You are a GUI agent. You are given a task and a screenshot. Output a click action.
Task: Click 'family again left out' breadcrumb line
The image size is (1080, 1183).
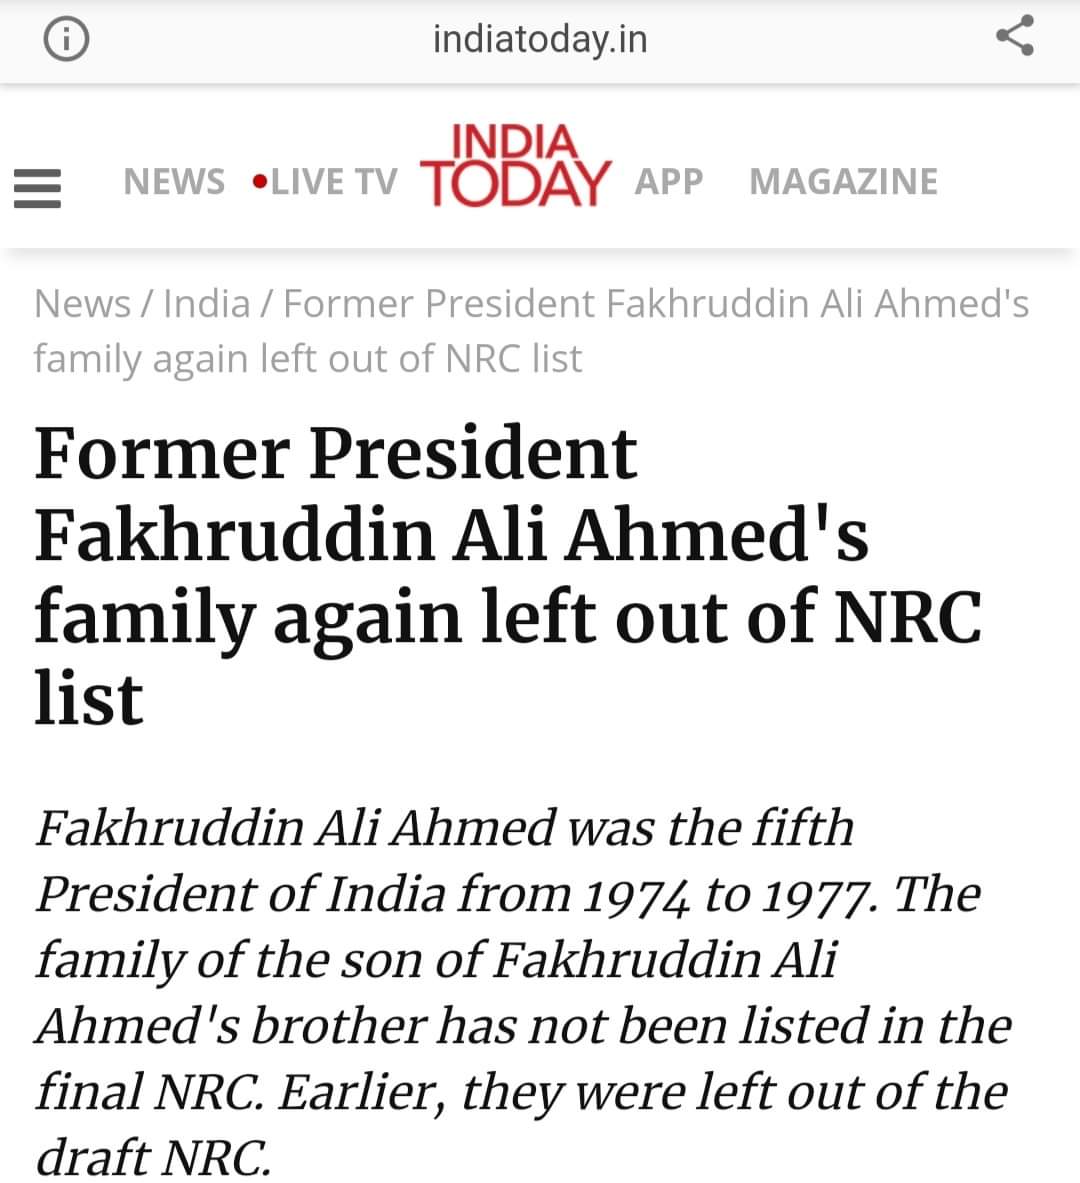(x=308, y=358)
